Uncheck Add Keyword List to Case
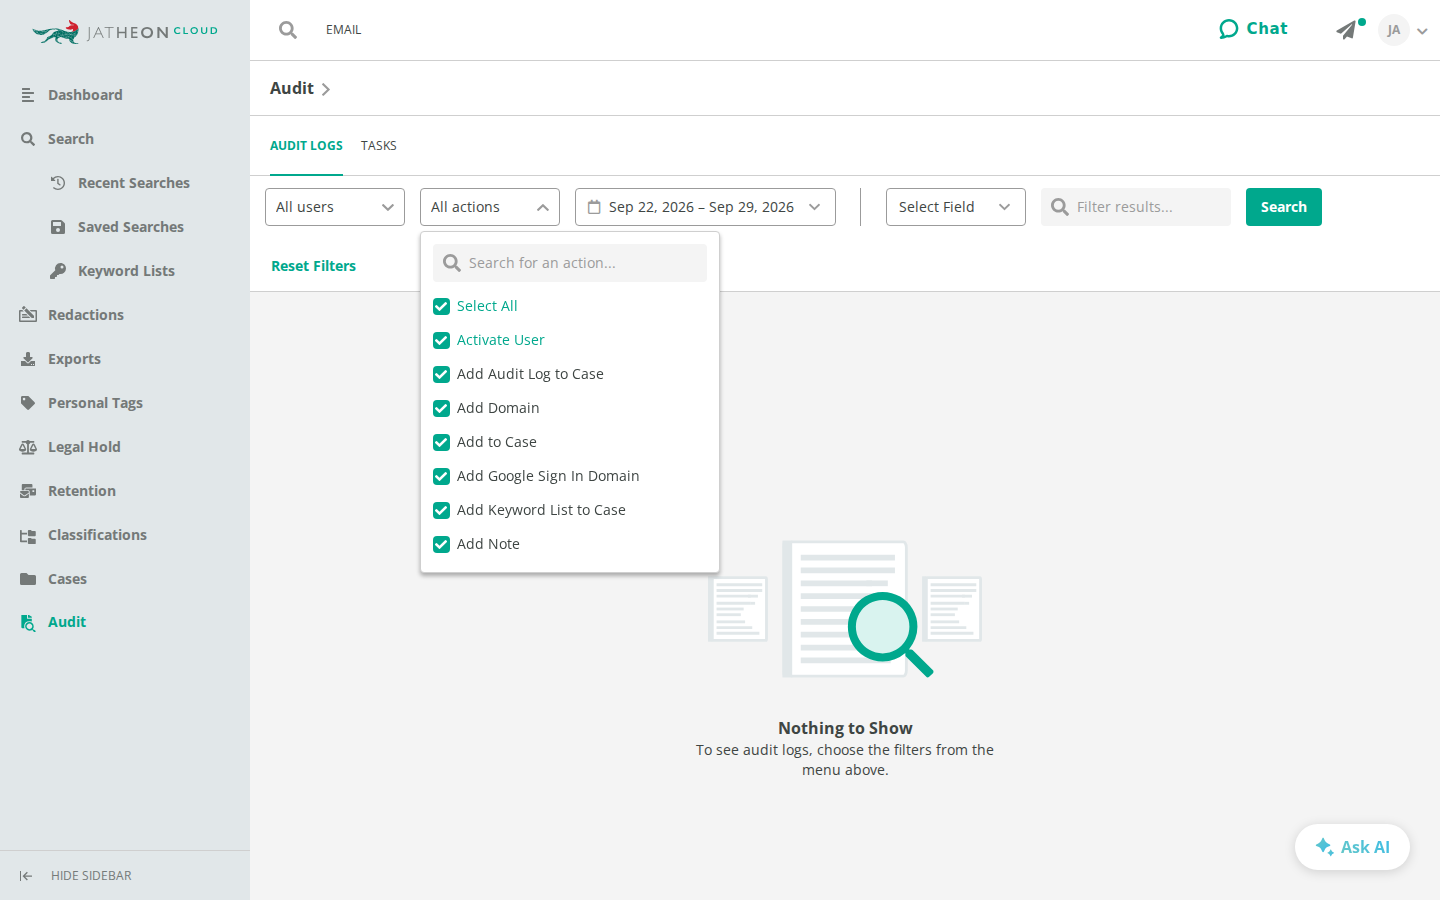Image resolution: width=1440 pixels, height=900 pixels. coord(441,510)
